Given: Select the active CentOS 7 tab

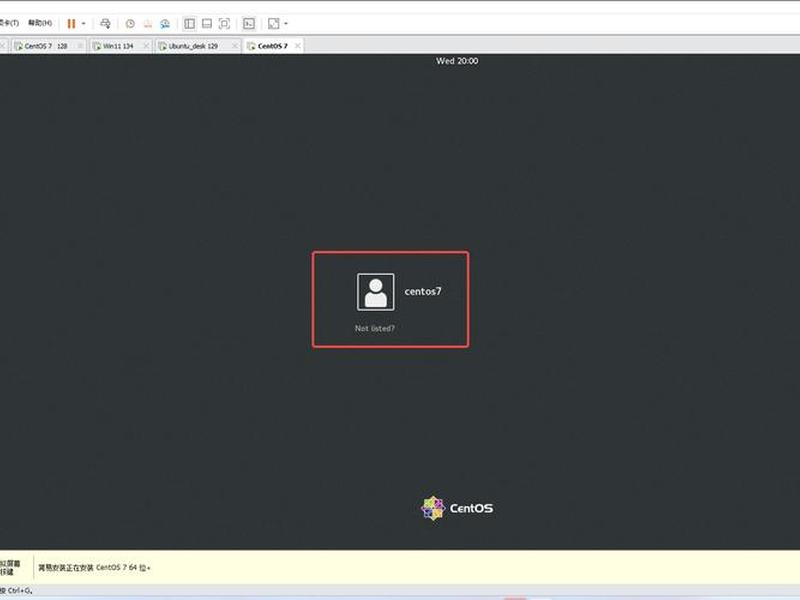Looking at the screenshot, I should tap(272, 46).
